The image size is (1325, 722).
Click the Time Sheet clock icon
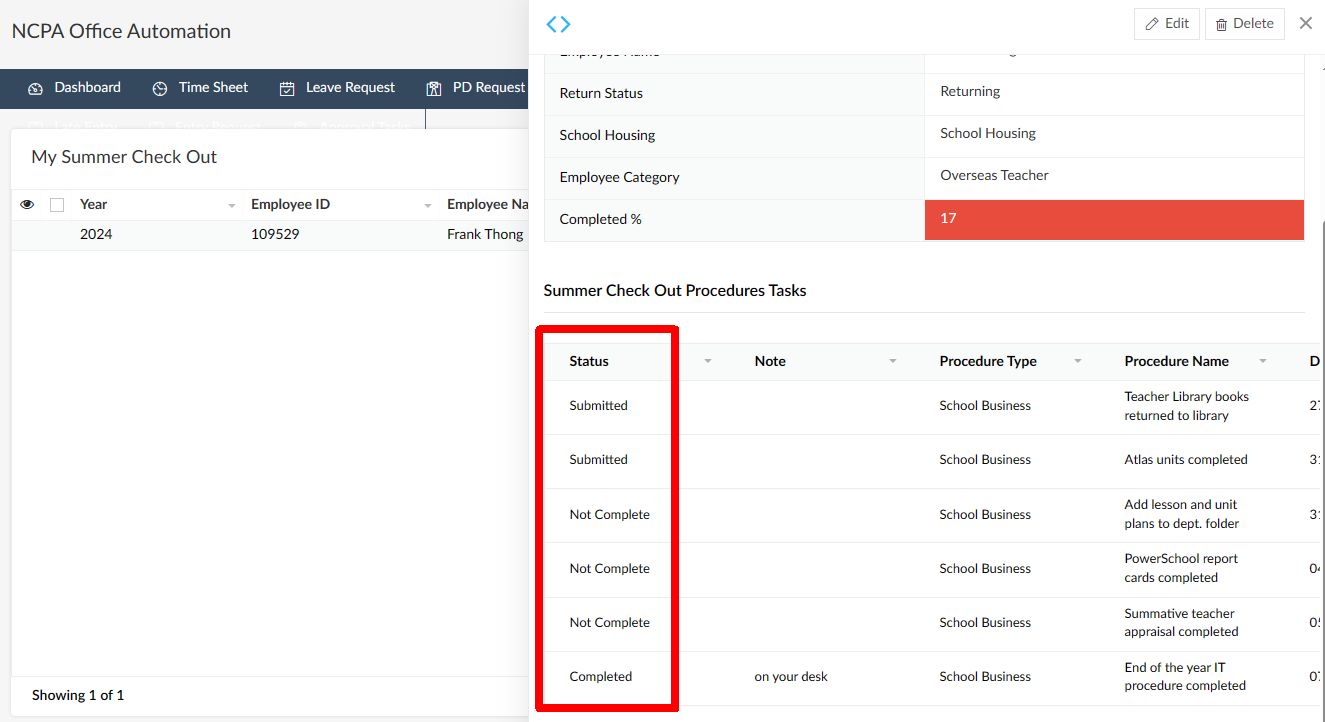(x=160, y=89)
